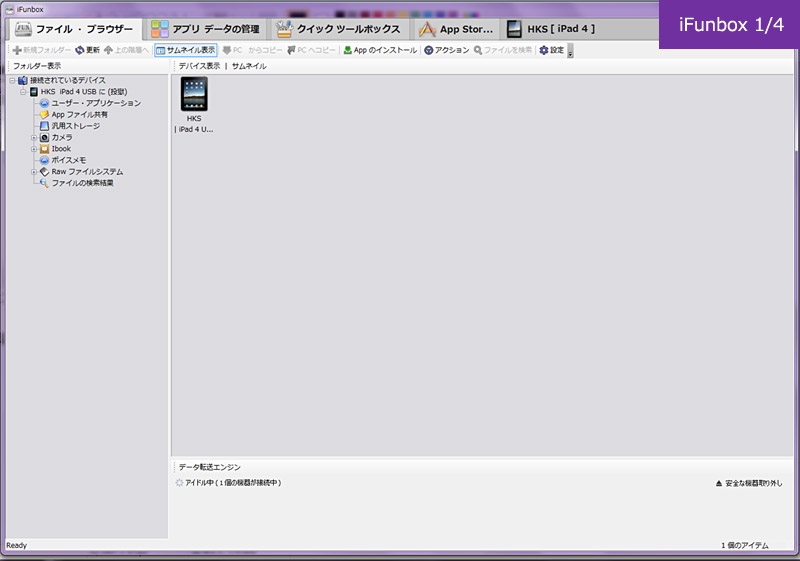Click the Ready status bar text
The height and width of the screenshot is (561, 800).
pyautogui.click(x=16, y=546)
